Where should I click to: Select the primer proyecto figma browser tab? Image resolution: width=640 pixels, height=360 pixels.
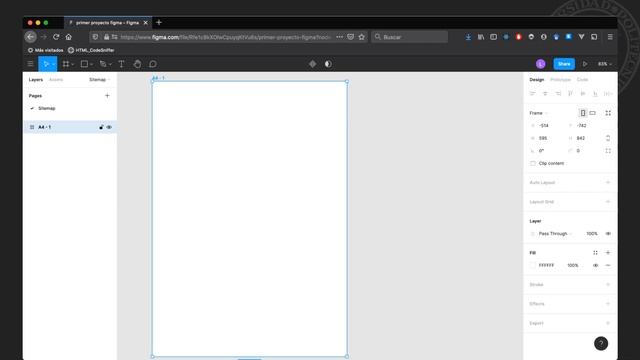[108, 23]
